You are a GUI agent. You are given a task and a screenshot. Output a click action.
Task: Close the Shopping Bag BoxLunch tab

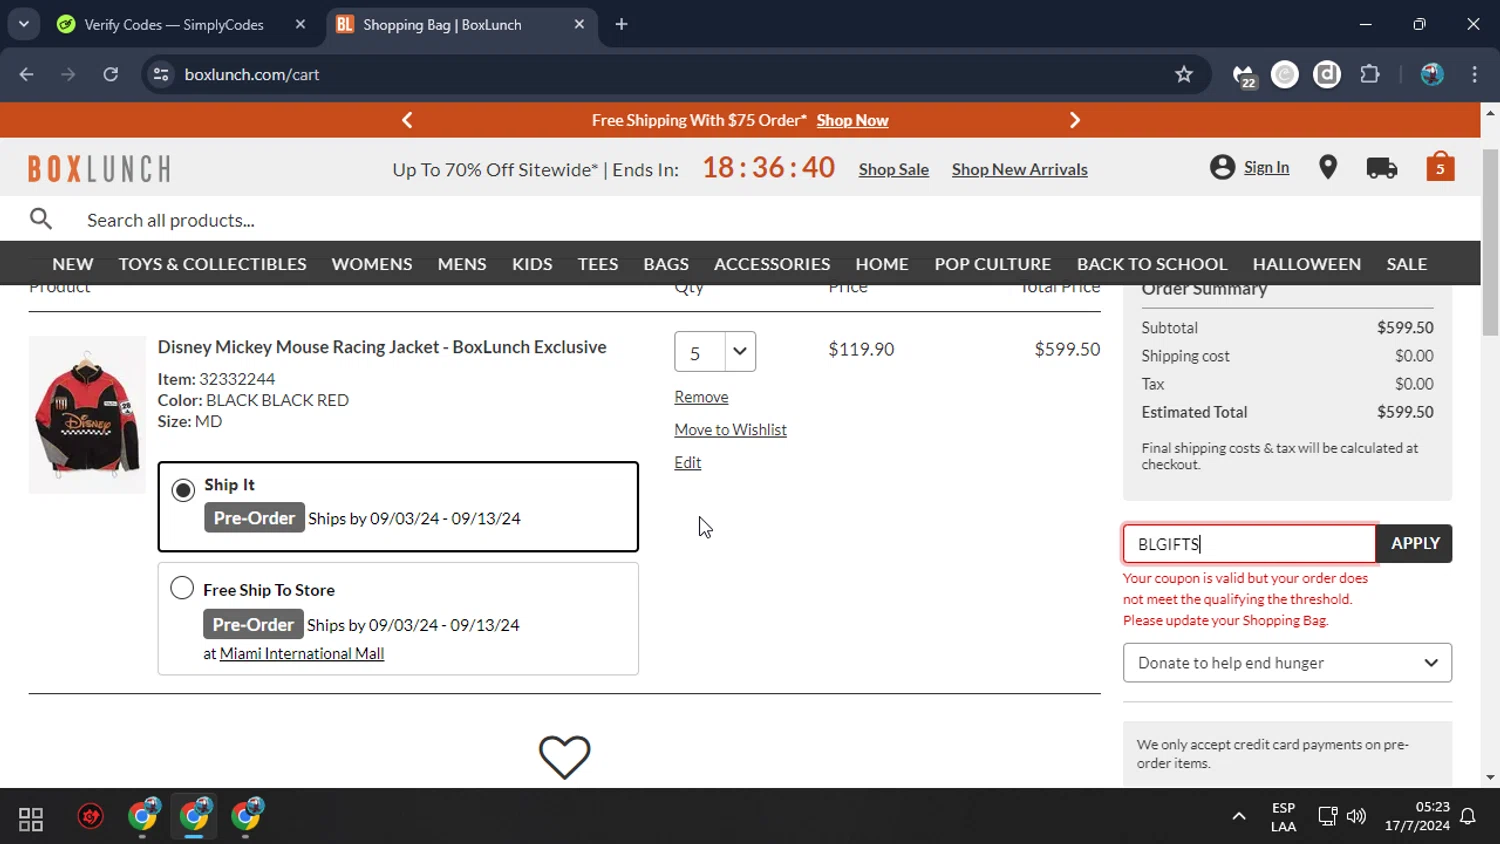(579, 24)
